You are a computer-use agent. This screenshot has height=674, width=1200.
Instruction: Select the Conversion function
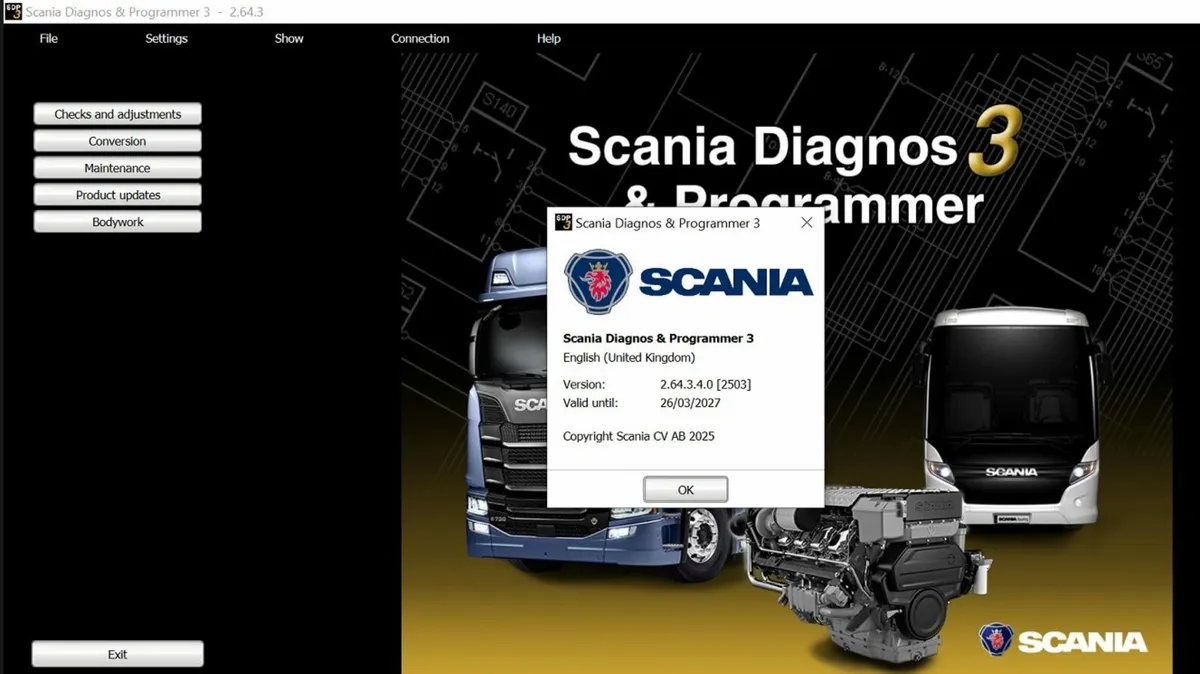(117, 140)
